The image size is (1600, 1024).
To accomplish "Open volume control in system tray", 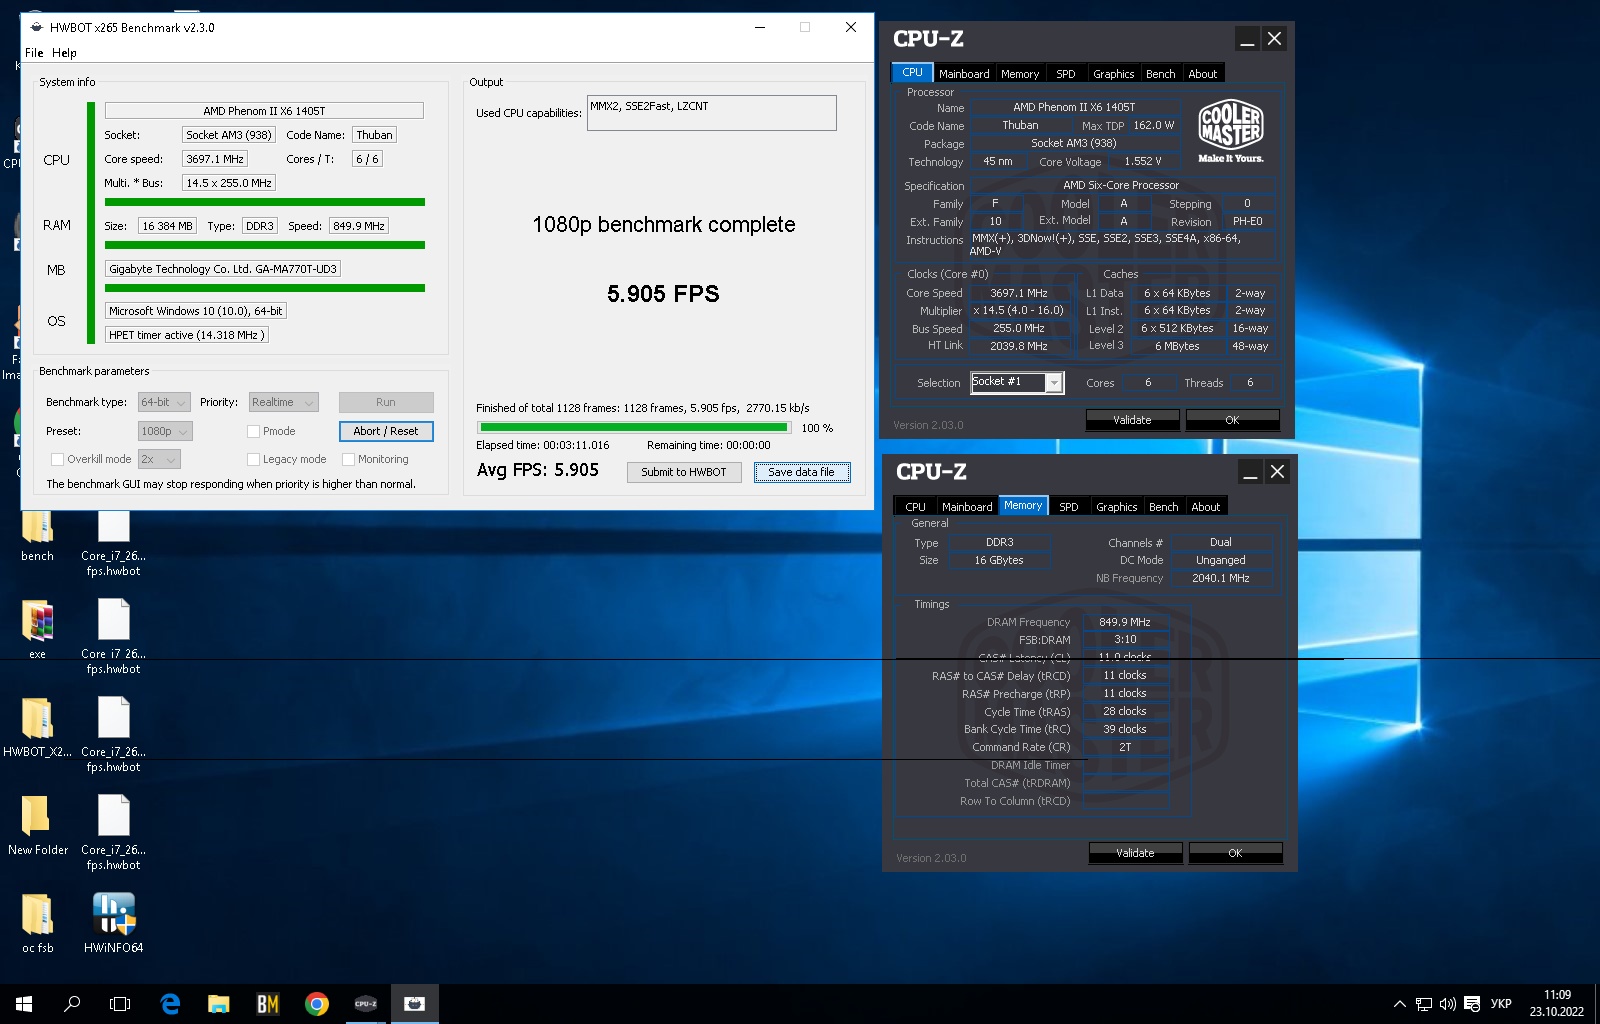I will [1448, 1004].
